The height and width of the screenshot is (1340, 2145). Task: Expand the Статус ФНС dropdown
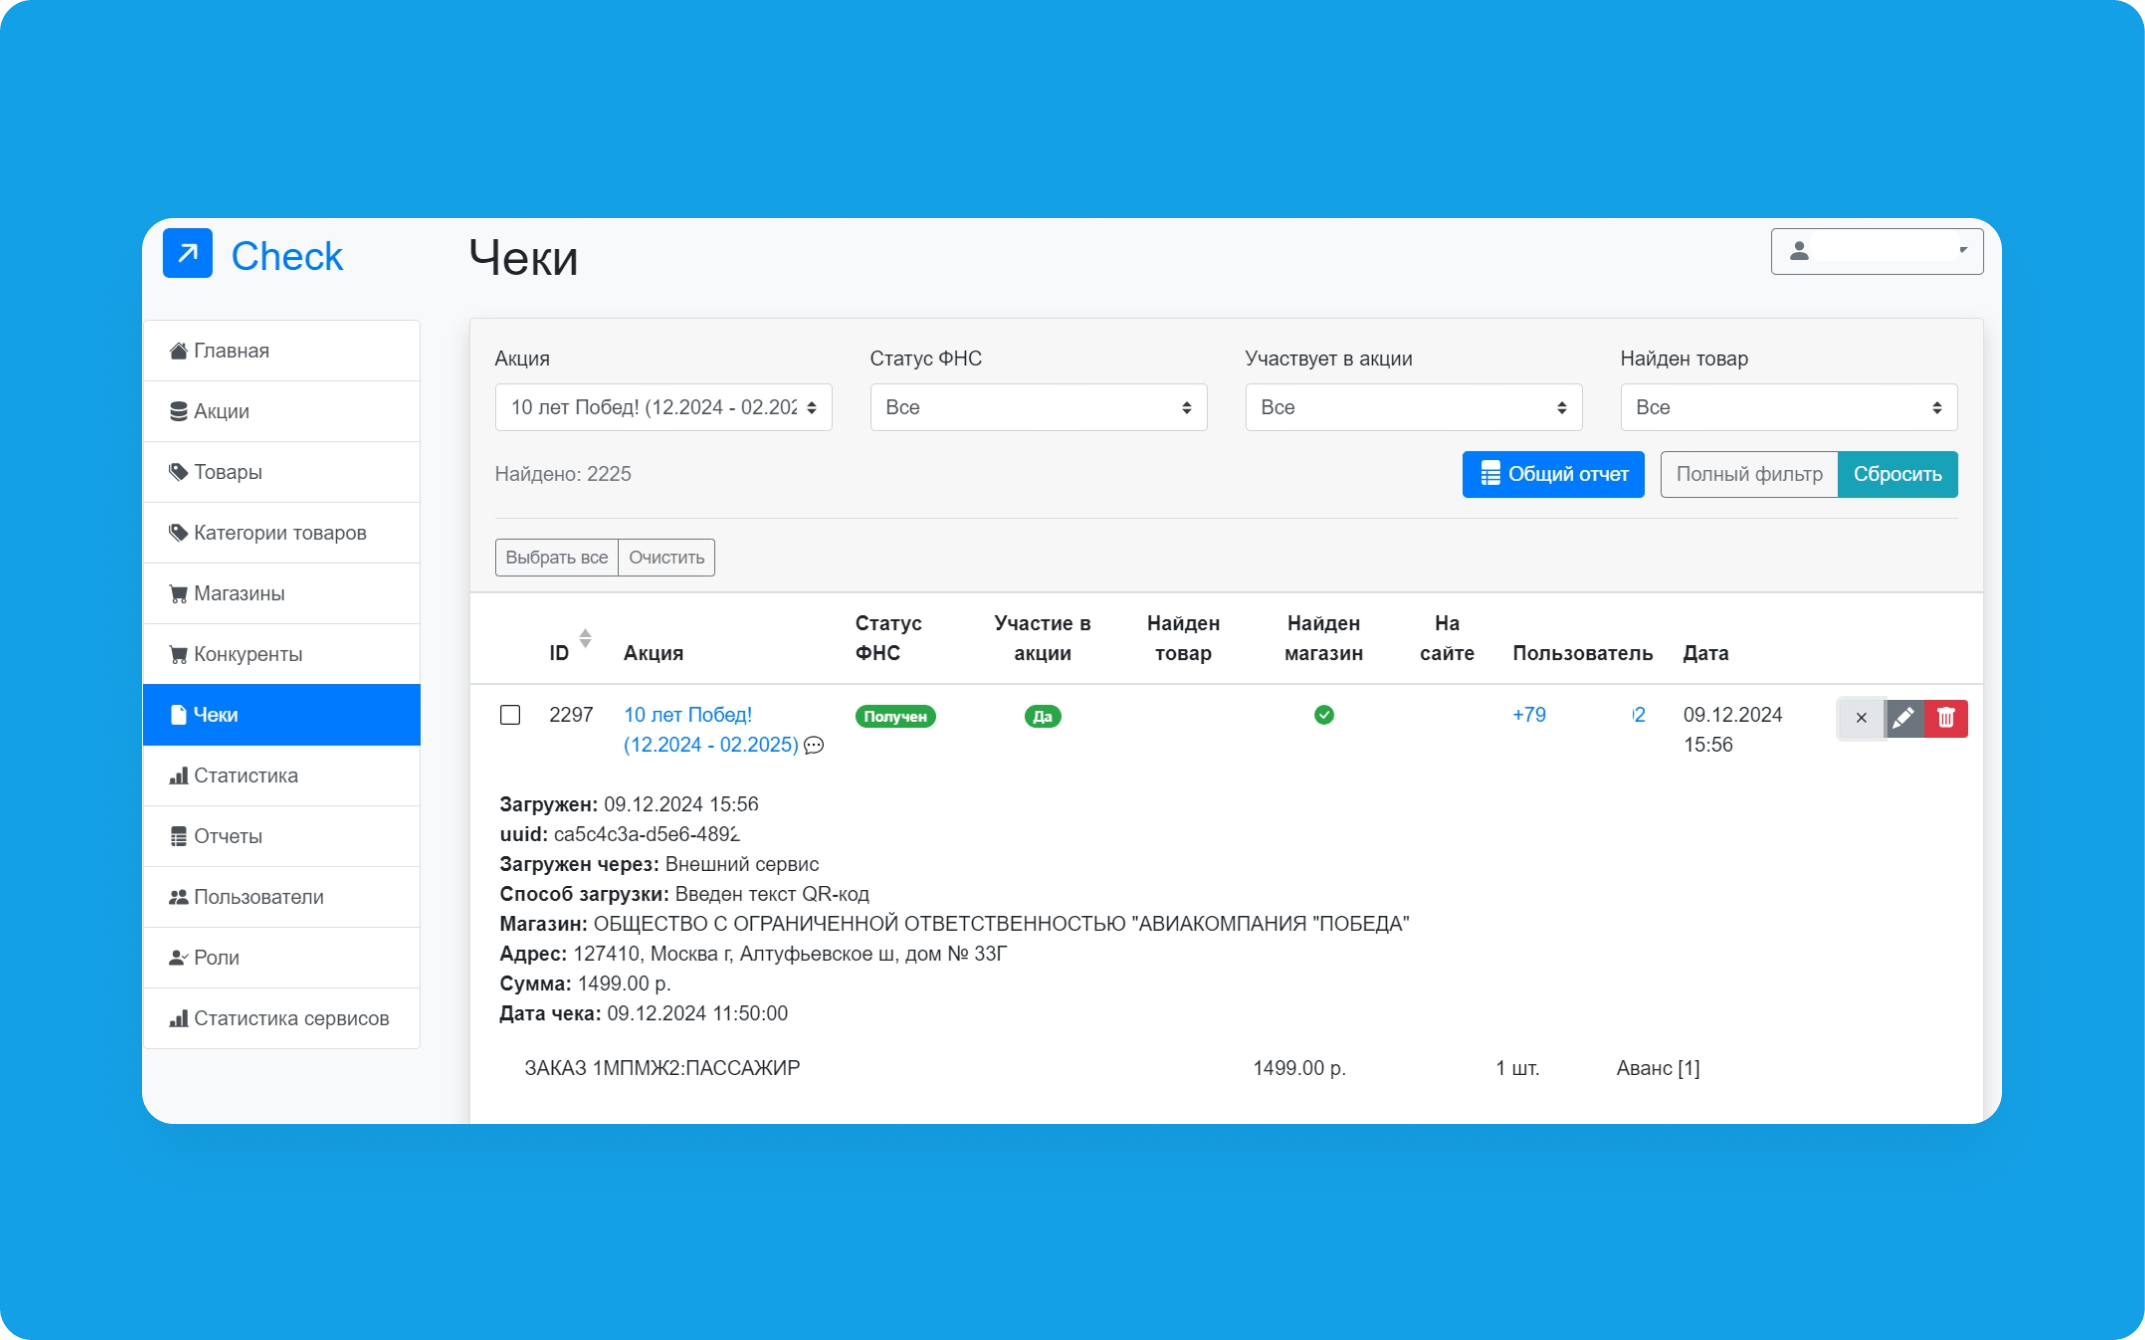1038,407
